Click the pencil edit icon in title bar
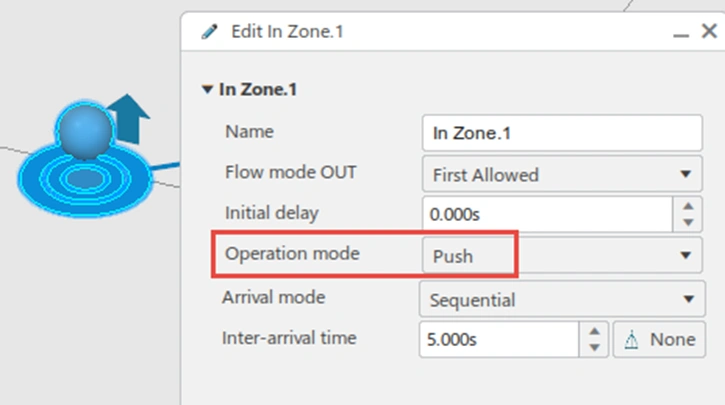Image resolution: width=725 pixels, height=405 pixels. (x=209, y=31)
